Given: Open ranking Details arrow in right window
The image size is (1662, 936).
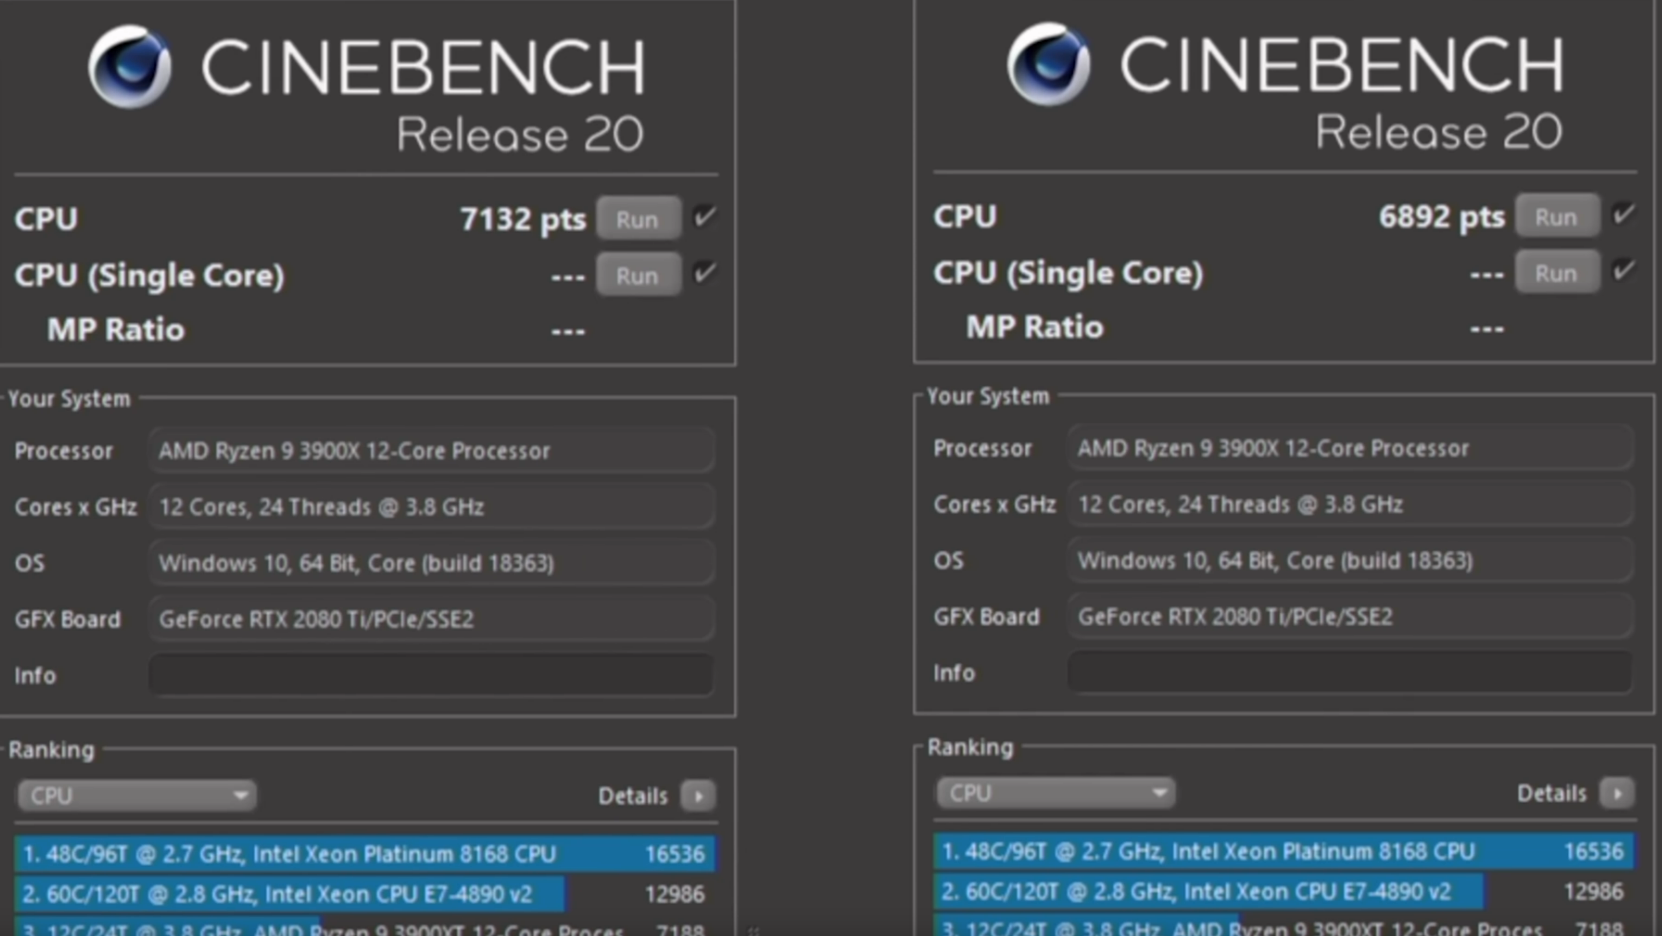Looking at the screenshot, I should 1617,793.
